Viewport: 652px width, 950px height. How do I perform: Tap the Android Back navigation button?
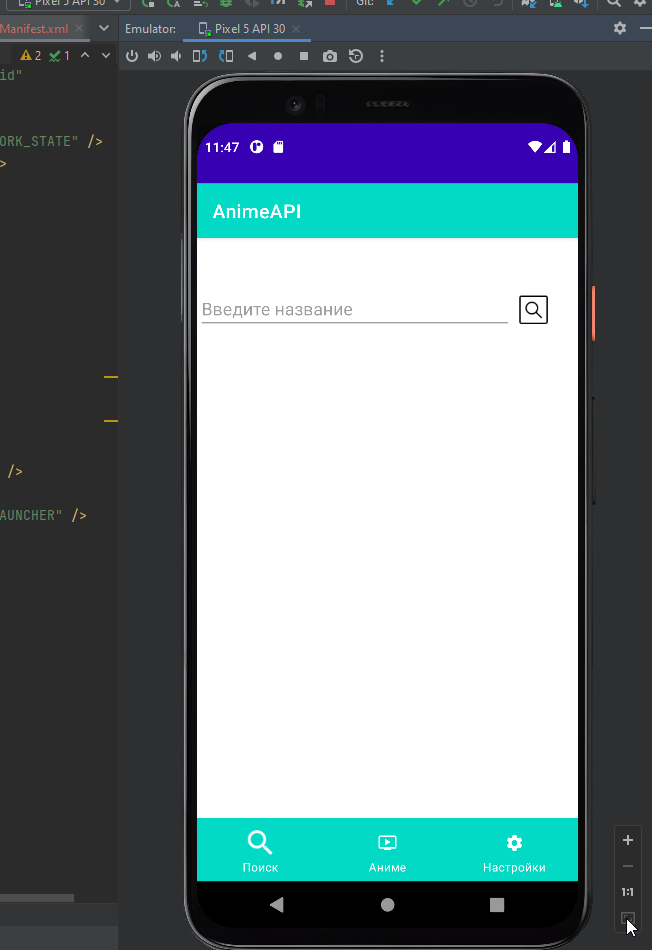click(x=277, y=905)
